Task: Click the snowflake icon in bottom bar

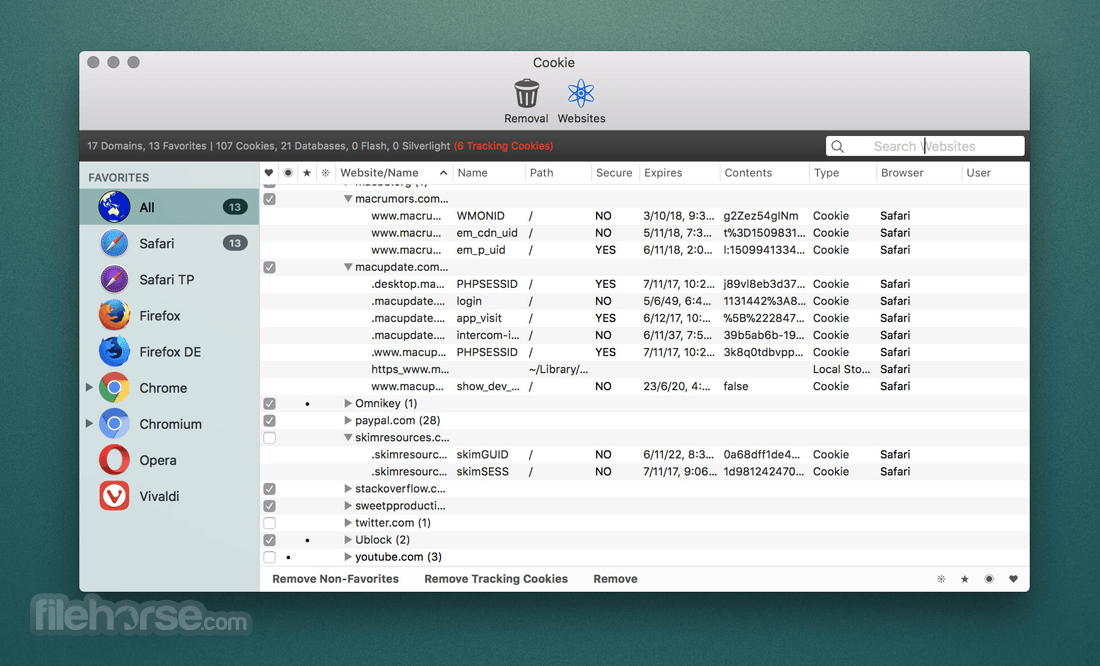Action: (x=941, y=579)
